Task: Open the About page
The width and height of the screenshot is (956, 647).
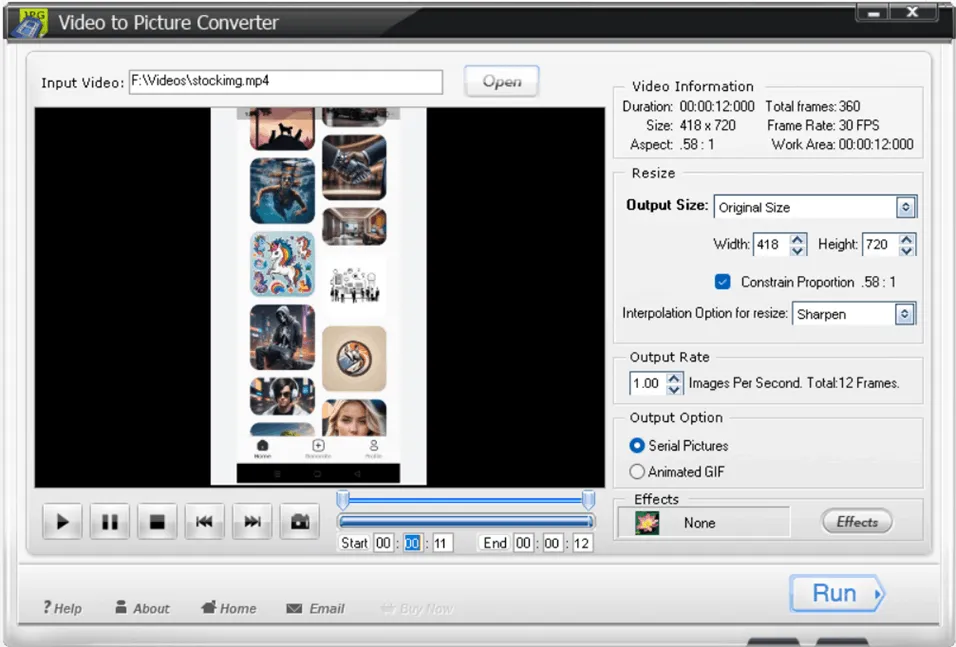Action: tap(142, 608)
